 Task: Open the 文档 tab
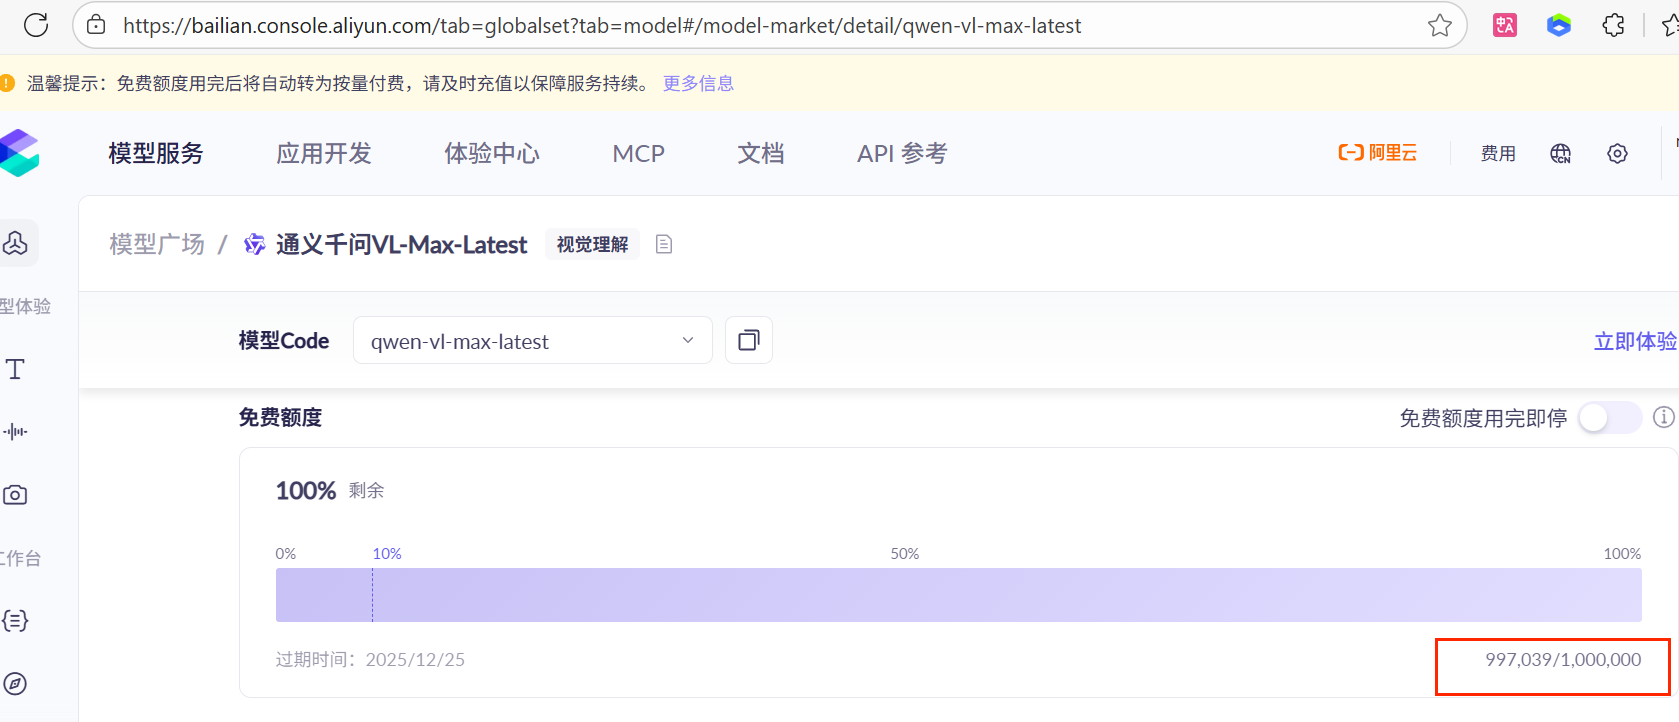(761, 153)
